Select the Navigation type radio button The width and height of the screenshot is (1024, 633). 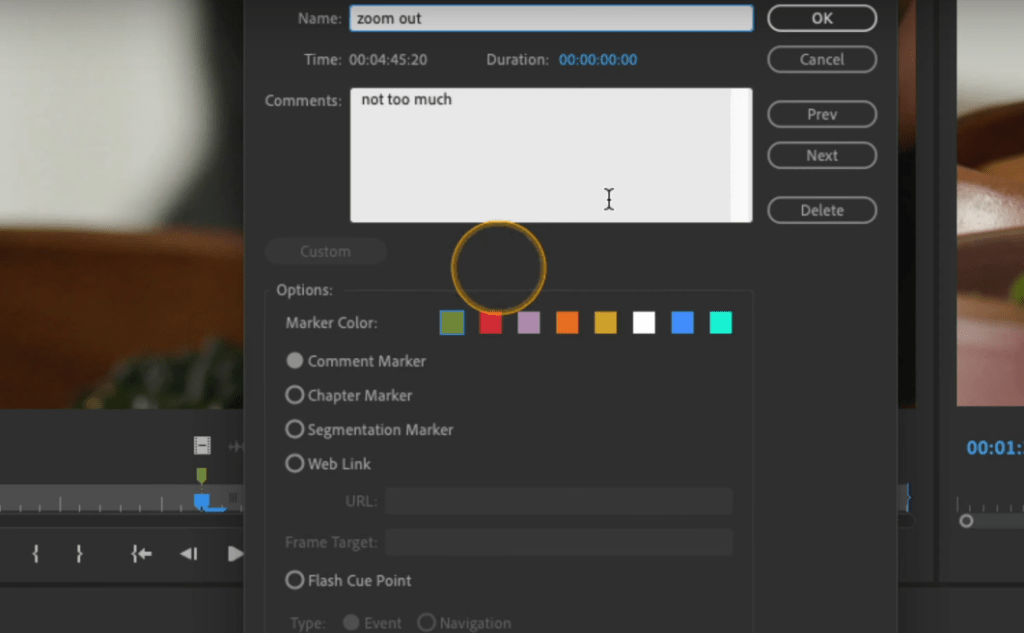pyautogui.click(x=426, y=623)
